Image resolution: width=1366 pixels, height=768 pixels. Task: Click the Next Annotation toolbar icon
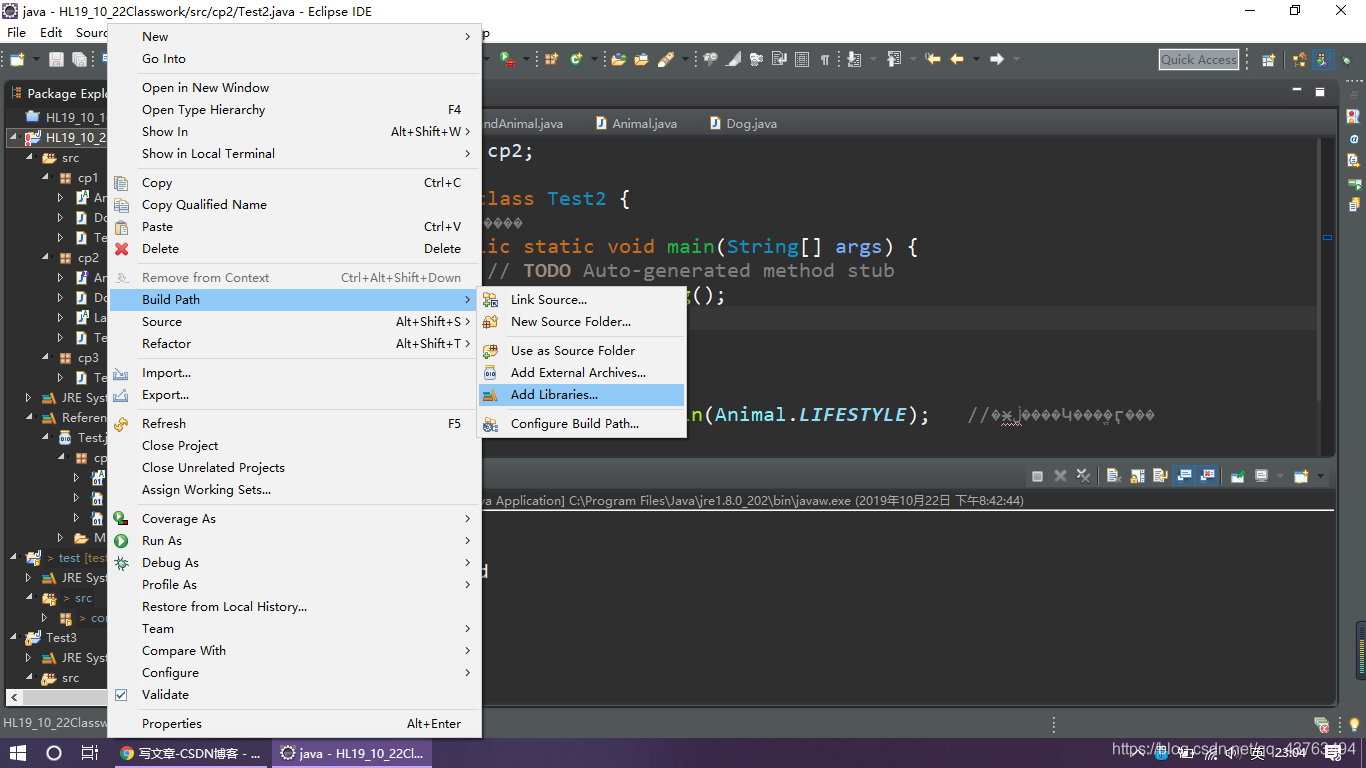click(x=853, y=59)
